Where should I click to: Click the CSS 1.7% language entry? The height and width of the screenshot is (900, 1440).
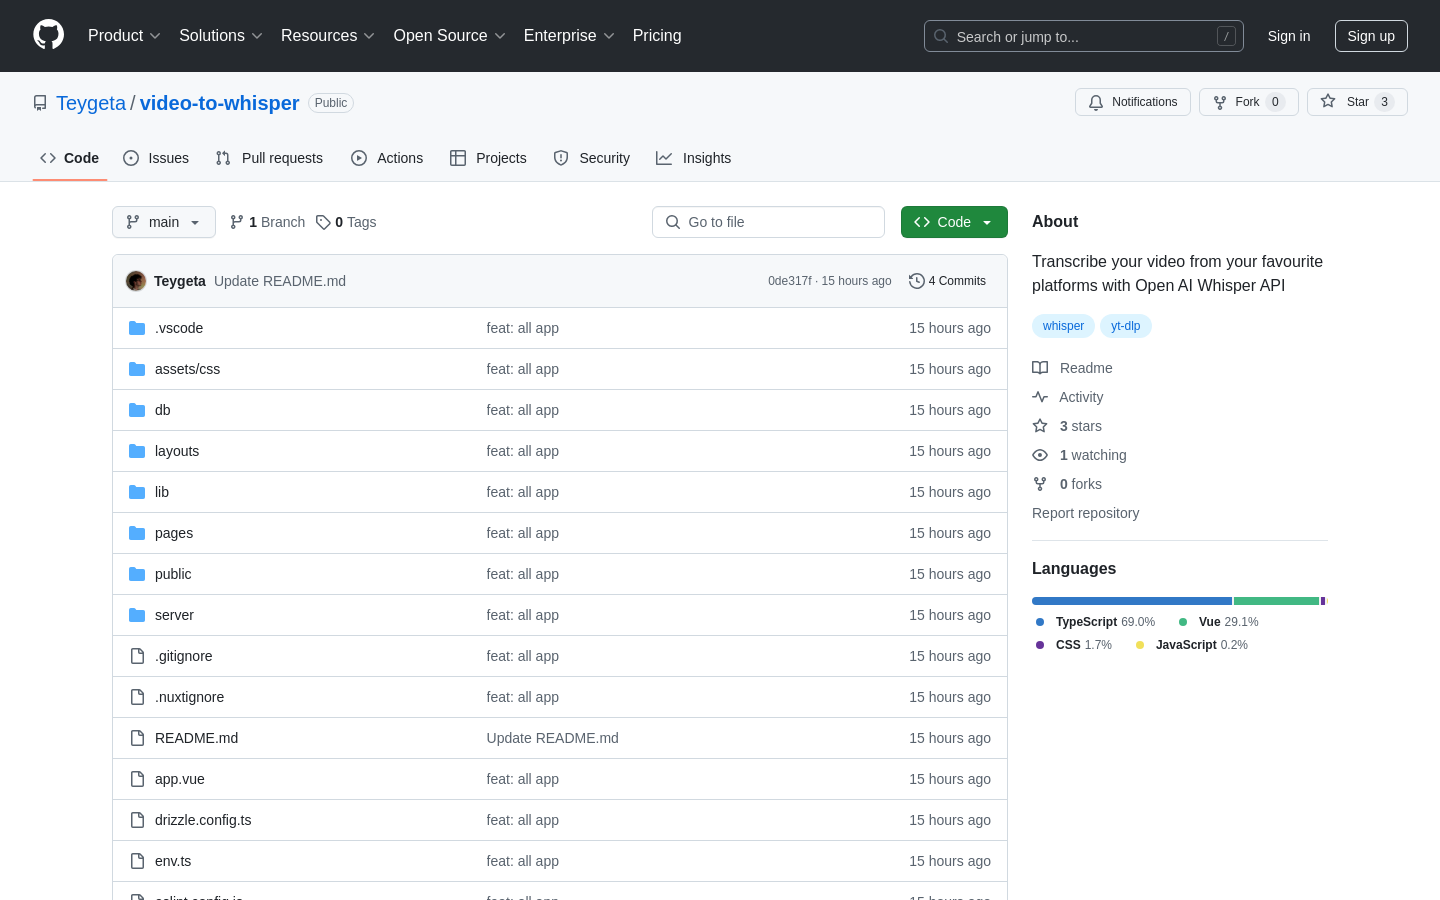tap(1073, 645)
